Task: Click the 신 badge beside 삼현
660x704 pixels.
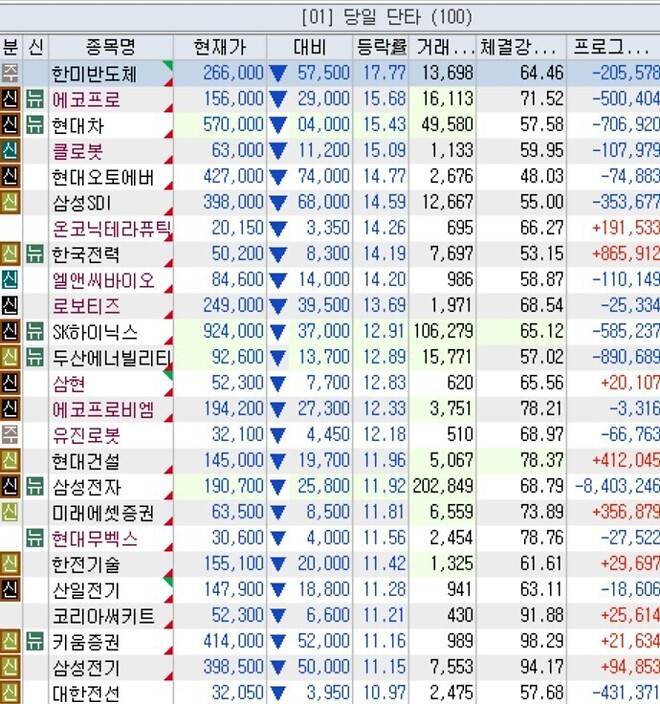Action: coord(10,383)
